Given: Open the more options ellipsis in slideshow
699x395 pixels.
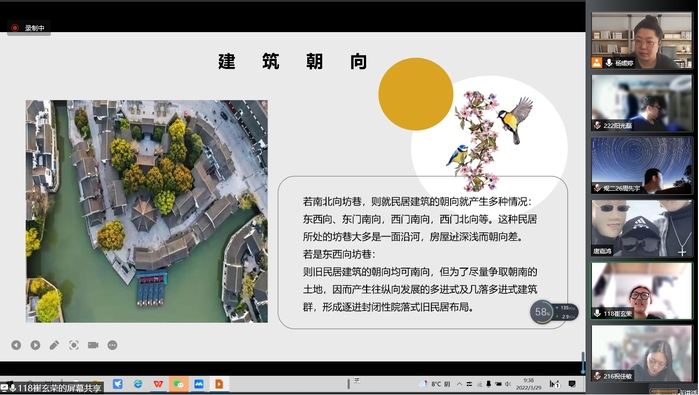Looking at the screenshot, I should (112, 345).
